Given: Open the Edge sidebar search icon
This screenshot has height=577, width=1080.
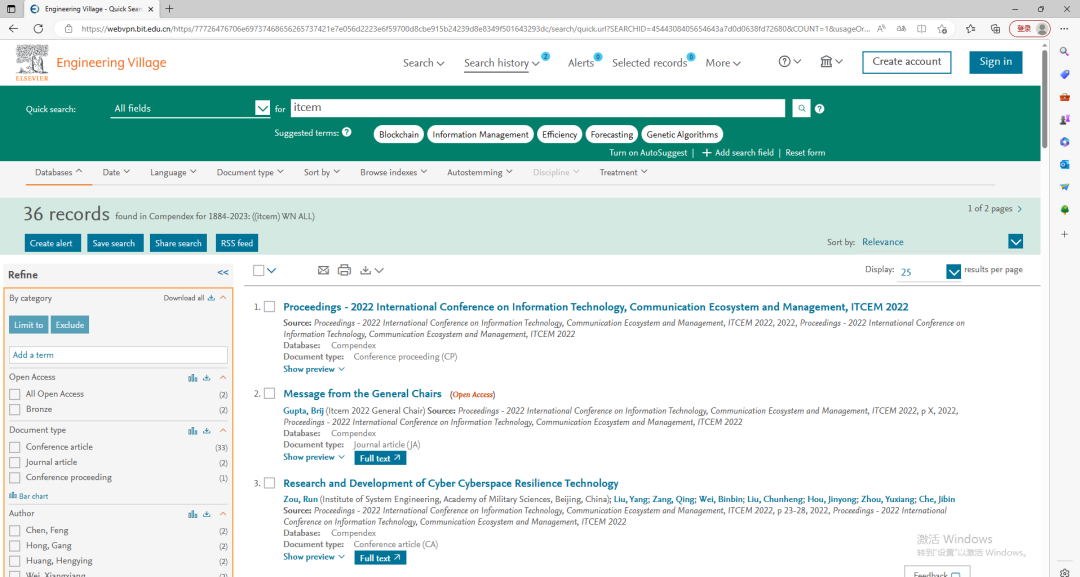Looking at the screenshot, I should pyautogui.click(x=1065, y=52).
